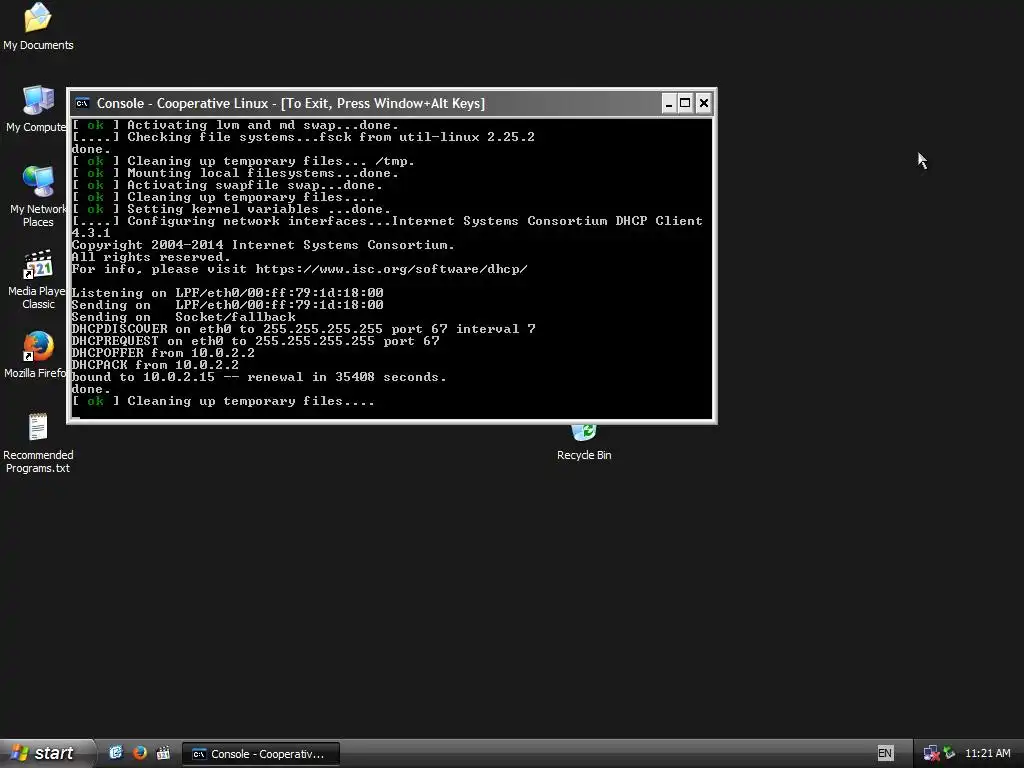Click the DHCPDISCOVER on eth0 line
Screen dimensions: 1024x768
(x=303, y=329)
